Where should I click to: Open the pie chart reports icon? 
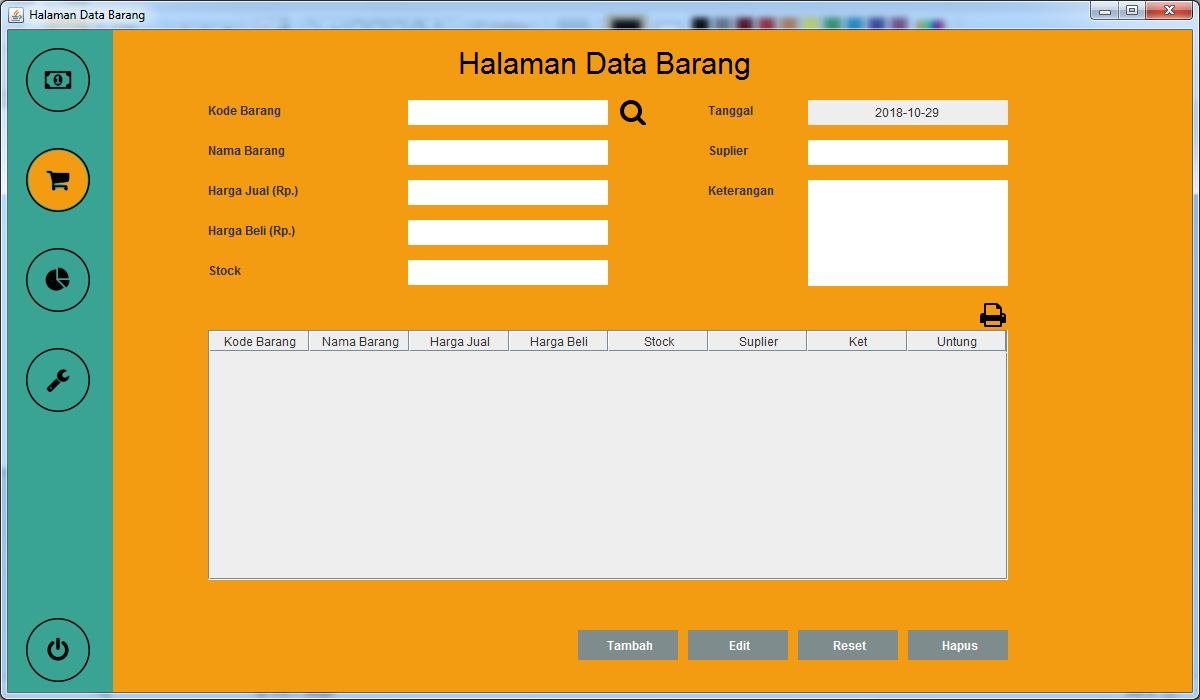57,280
